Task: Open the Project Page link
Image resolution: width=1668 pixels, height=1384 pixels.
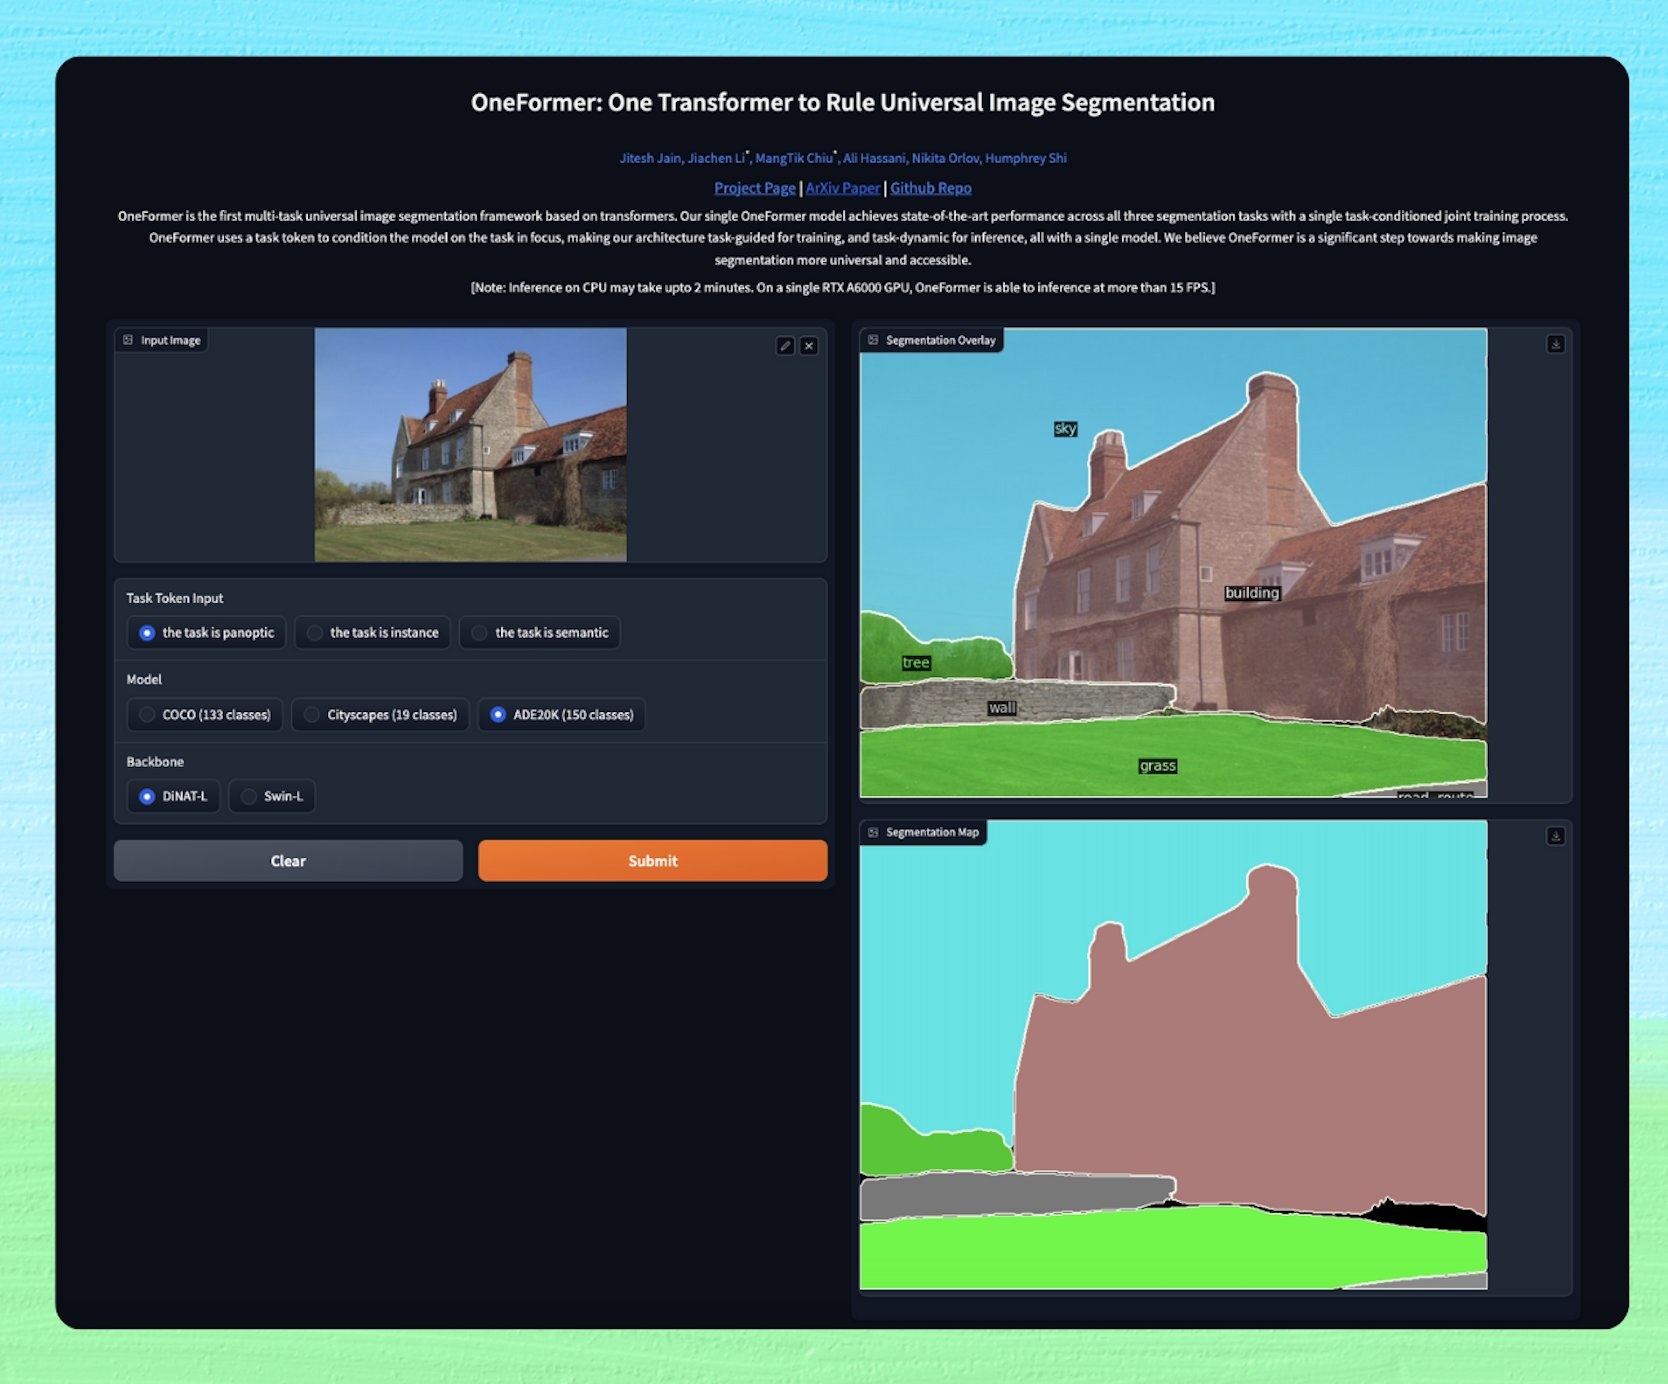Action: point(754,188)
